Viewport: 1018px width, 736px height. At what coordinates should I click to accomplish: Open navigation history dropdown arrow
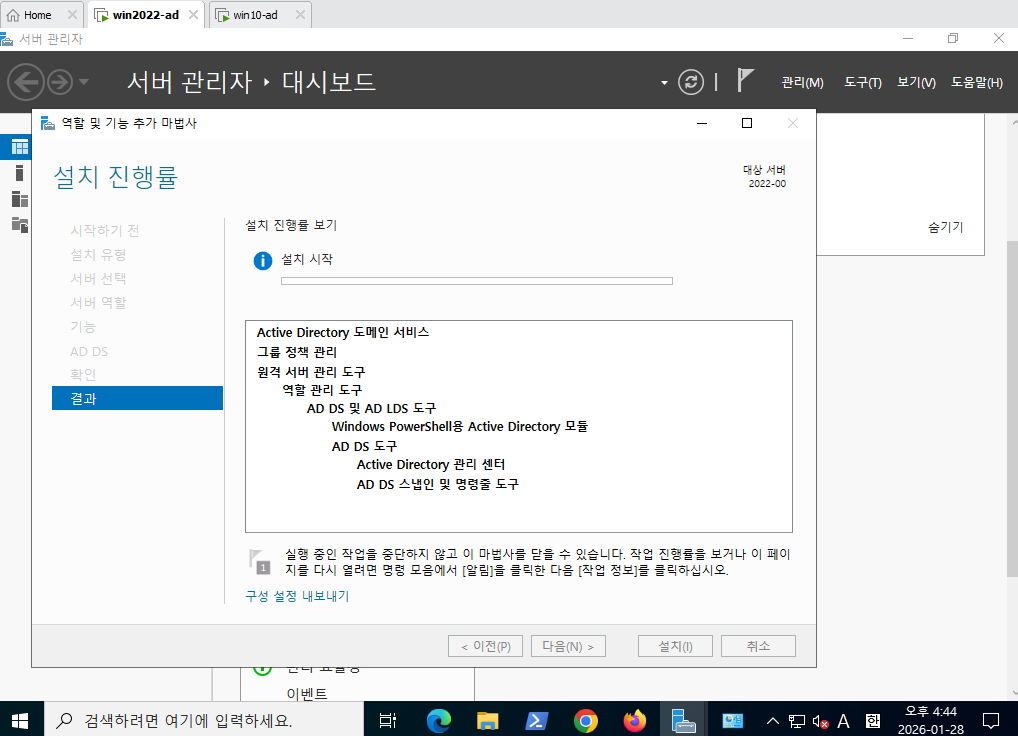coord(84,82)
